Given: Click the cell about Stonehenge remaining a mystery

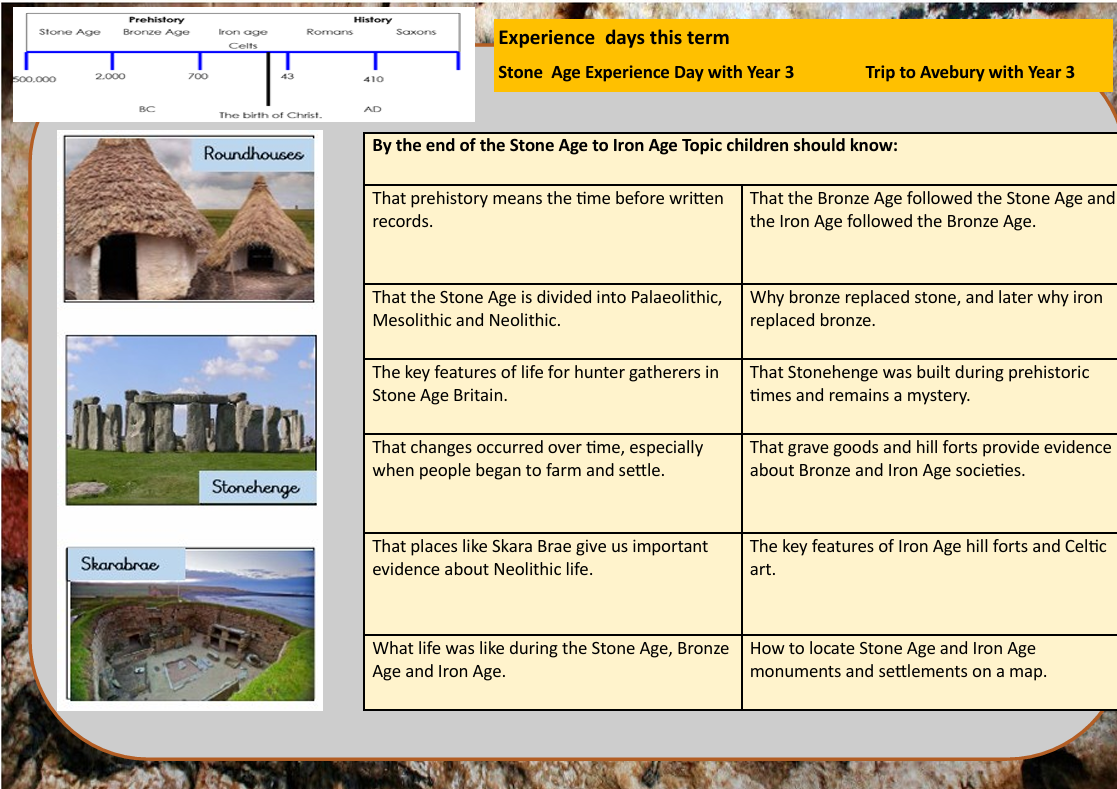Looking at the screenshot, I should (x=928, y=395).
